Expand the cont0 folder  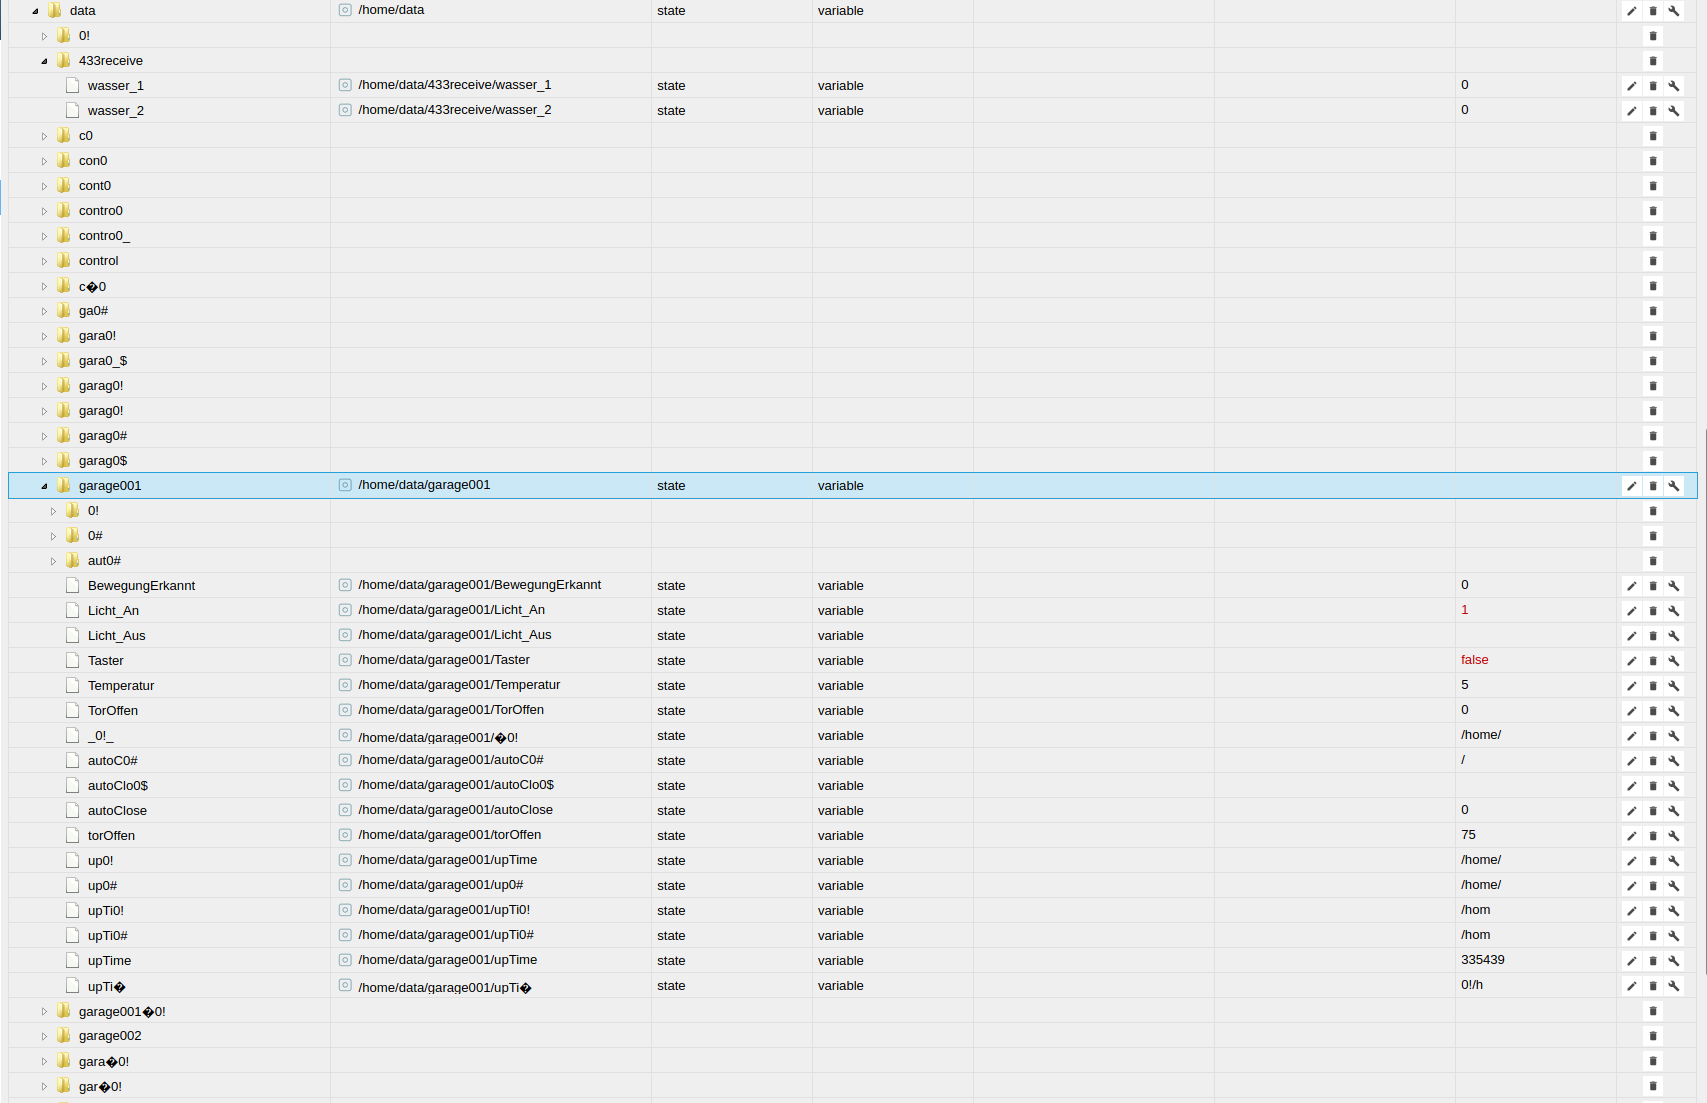(44, 186)
